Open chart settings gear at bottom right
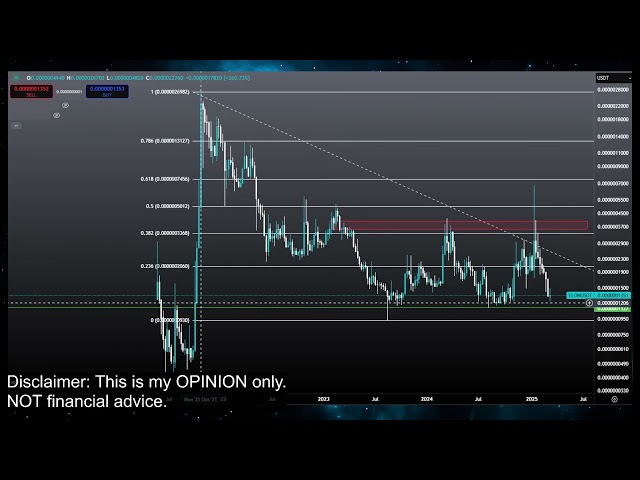640x480 pixels. pos(613,398)
